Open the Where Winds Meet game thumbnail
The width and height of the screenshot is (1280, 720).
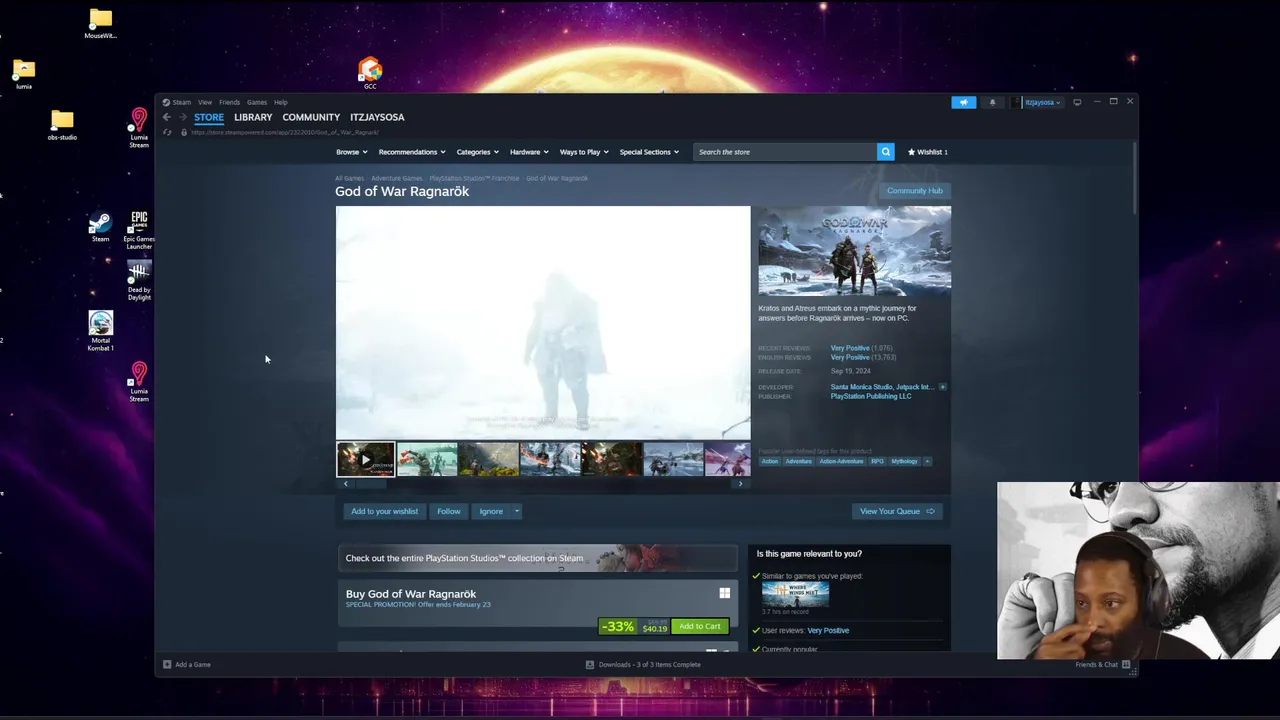pyautogui.click(x=795, y=594)
